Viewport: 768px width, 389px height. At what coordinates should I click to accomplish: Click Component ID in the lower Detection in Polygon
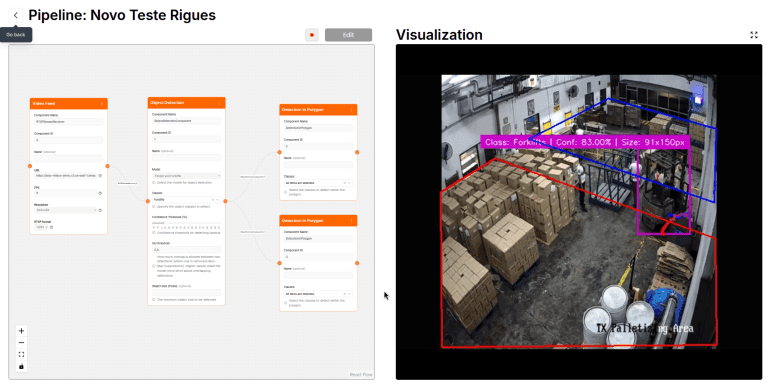pos(318,257)
